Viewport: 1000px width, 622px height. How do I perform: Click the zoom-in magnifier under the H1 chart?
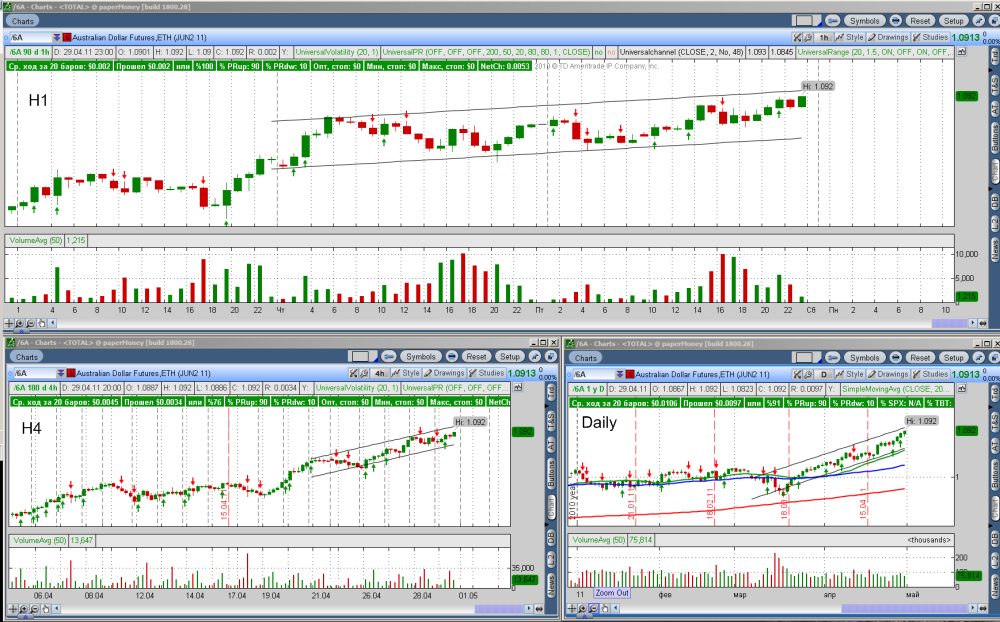click(x=20, y=323)
